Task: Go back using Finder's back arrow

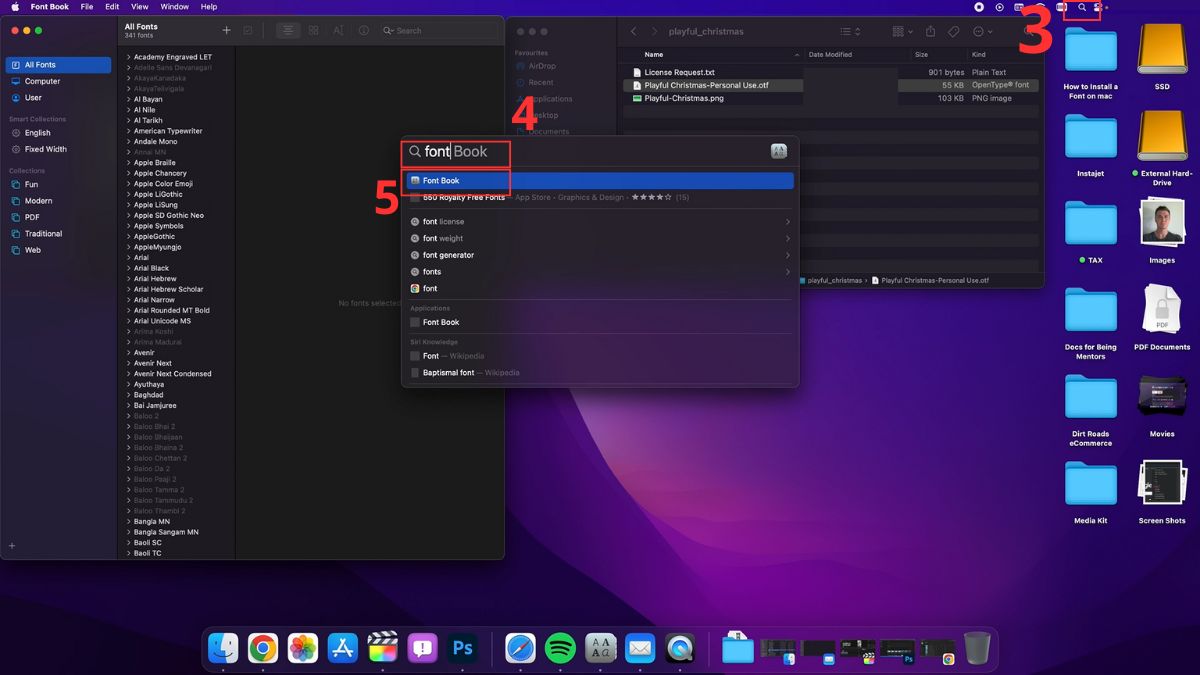Action: click(x=633, y=31)
